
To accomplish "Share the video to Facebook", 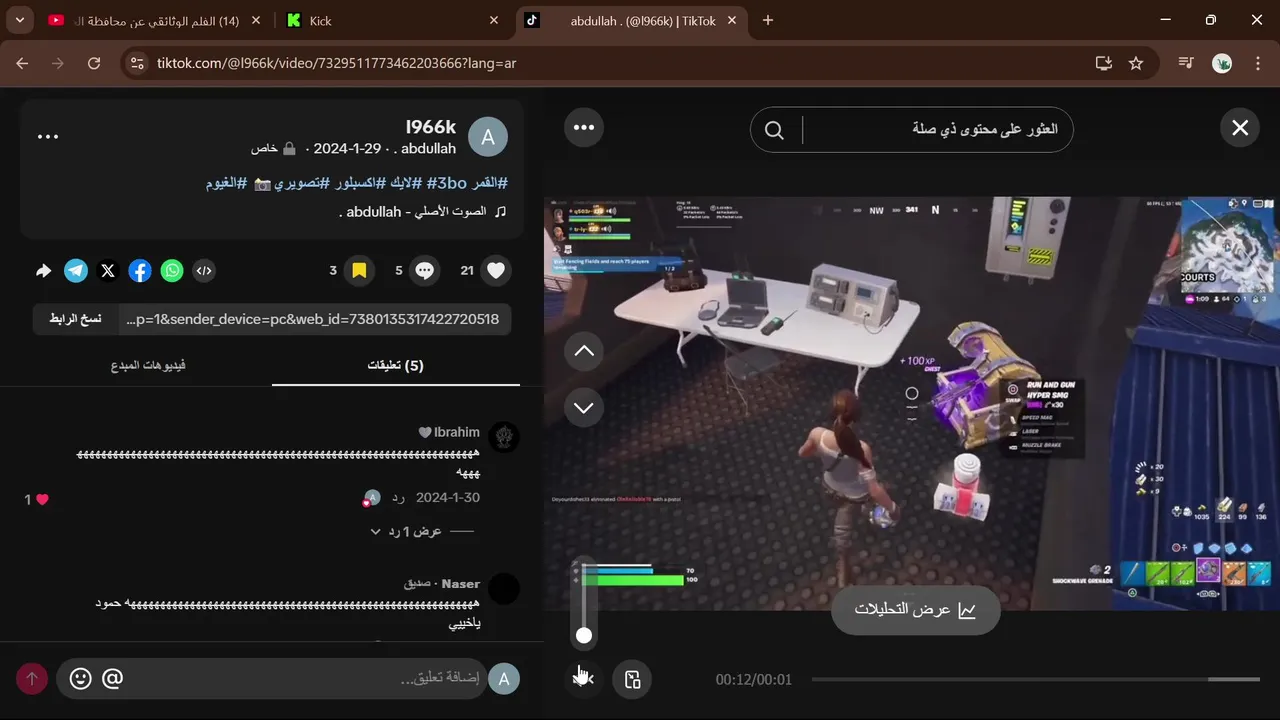I will click(x=140, y=270).
